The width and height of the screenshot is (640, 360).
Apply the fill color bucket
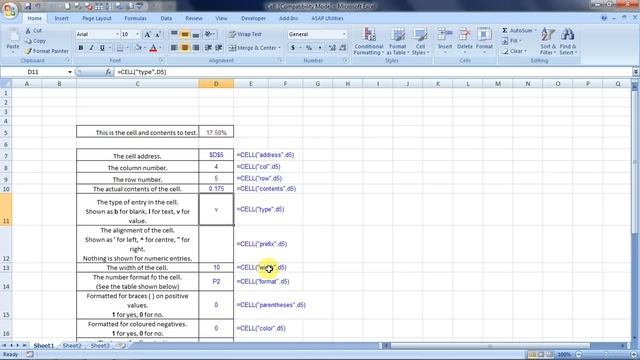click(138, 48)
